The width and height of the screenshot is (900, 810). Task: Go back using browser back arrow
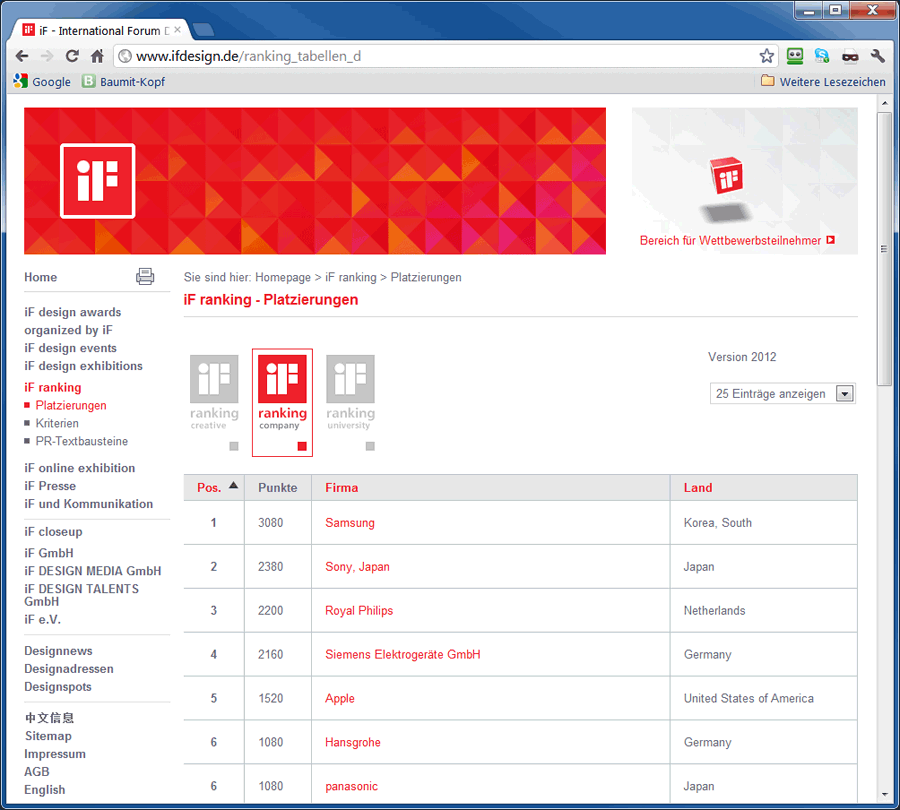[x=22, y=56]
